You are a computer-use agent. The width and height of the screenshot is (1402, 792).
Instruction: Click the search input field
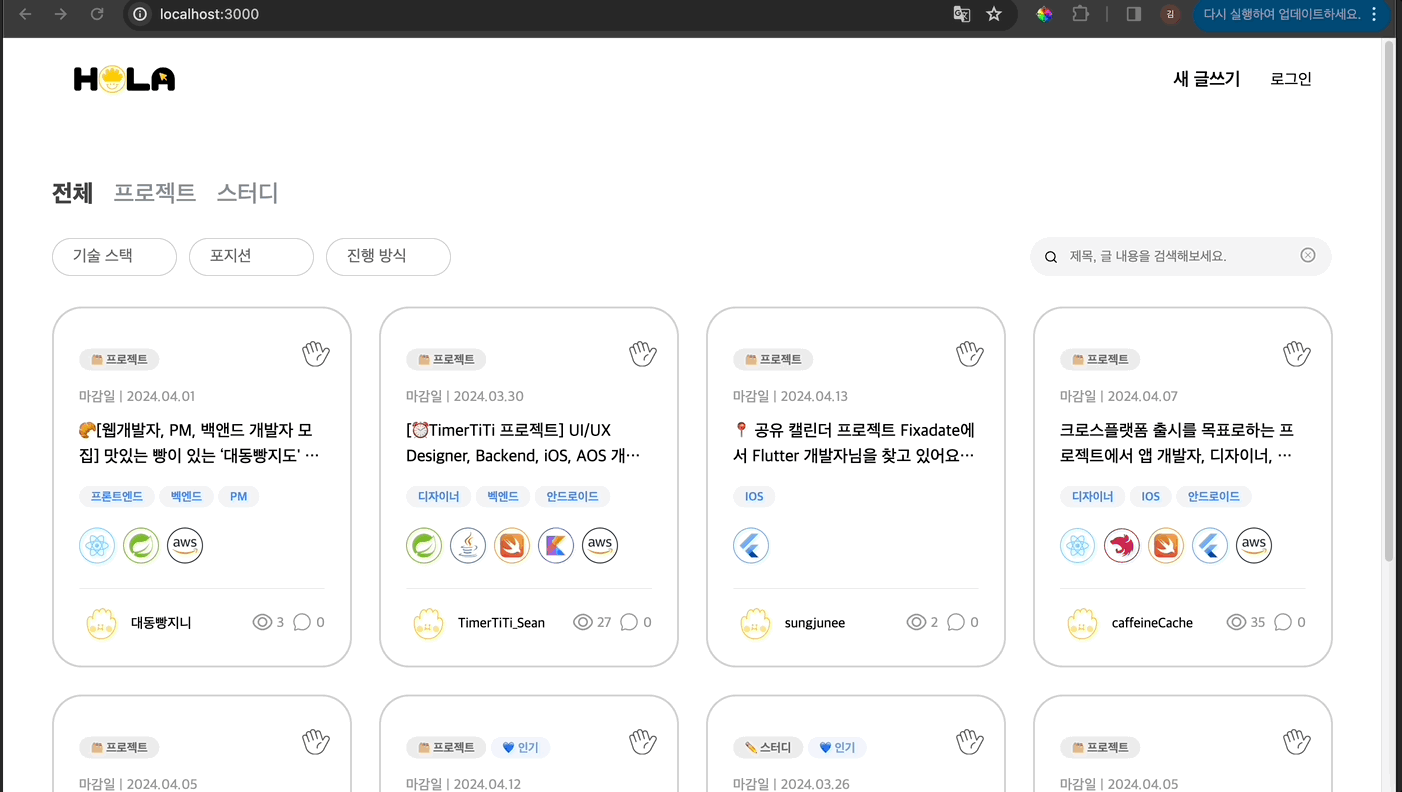[1180, 257]
